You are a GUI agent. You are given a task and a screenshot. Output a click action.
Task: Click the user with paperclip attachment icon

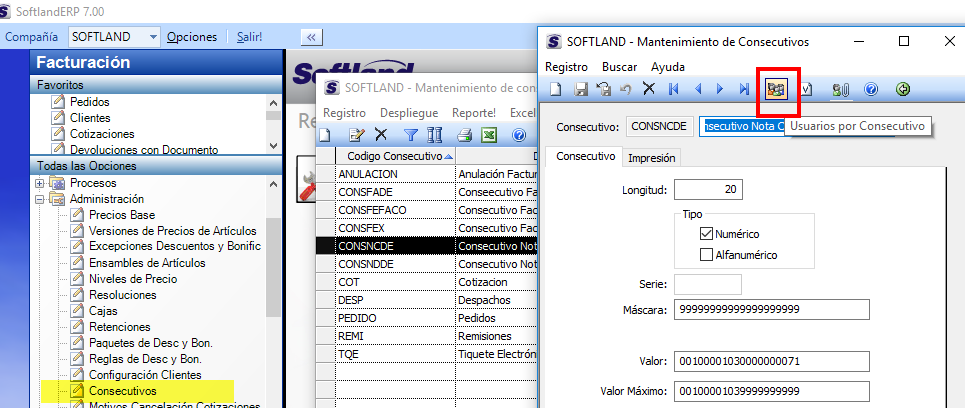(x=841, y=90)
